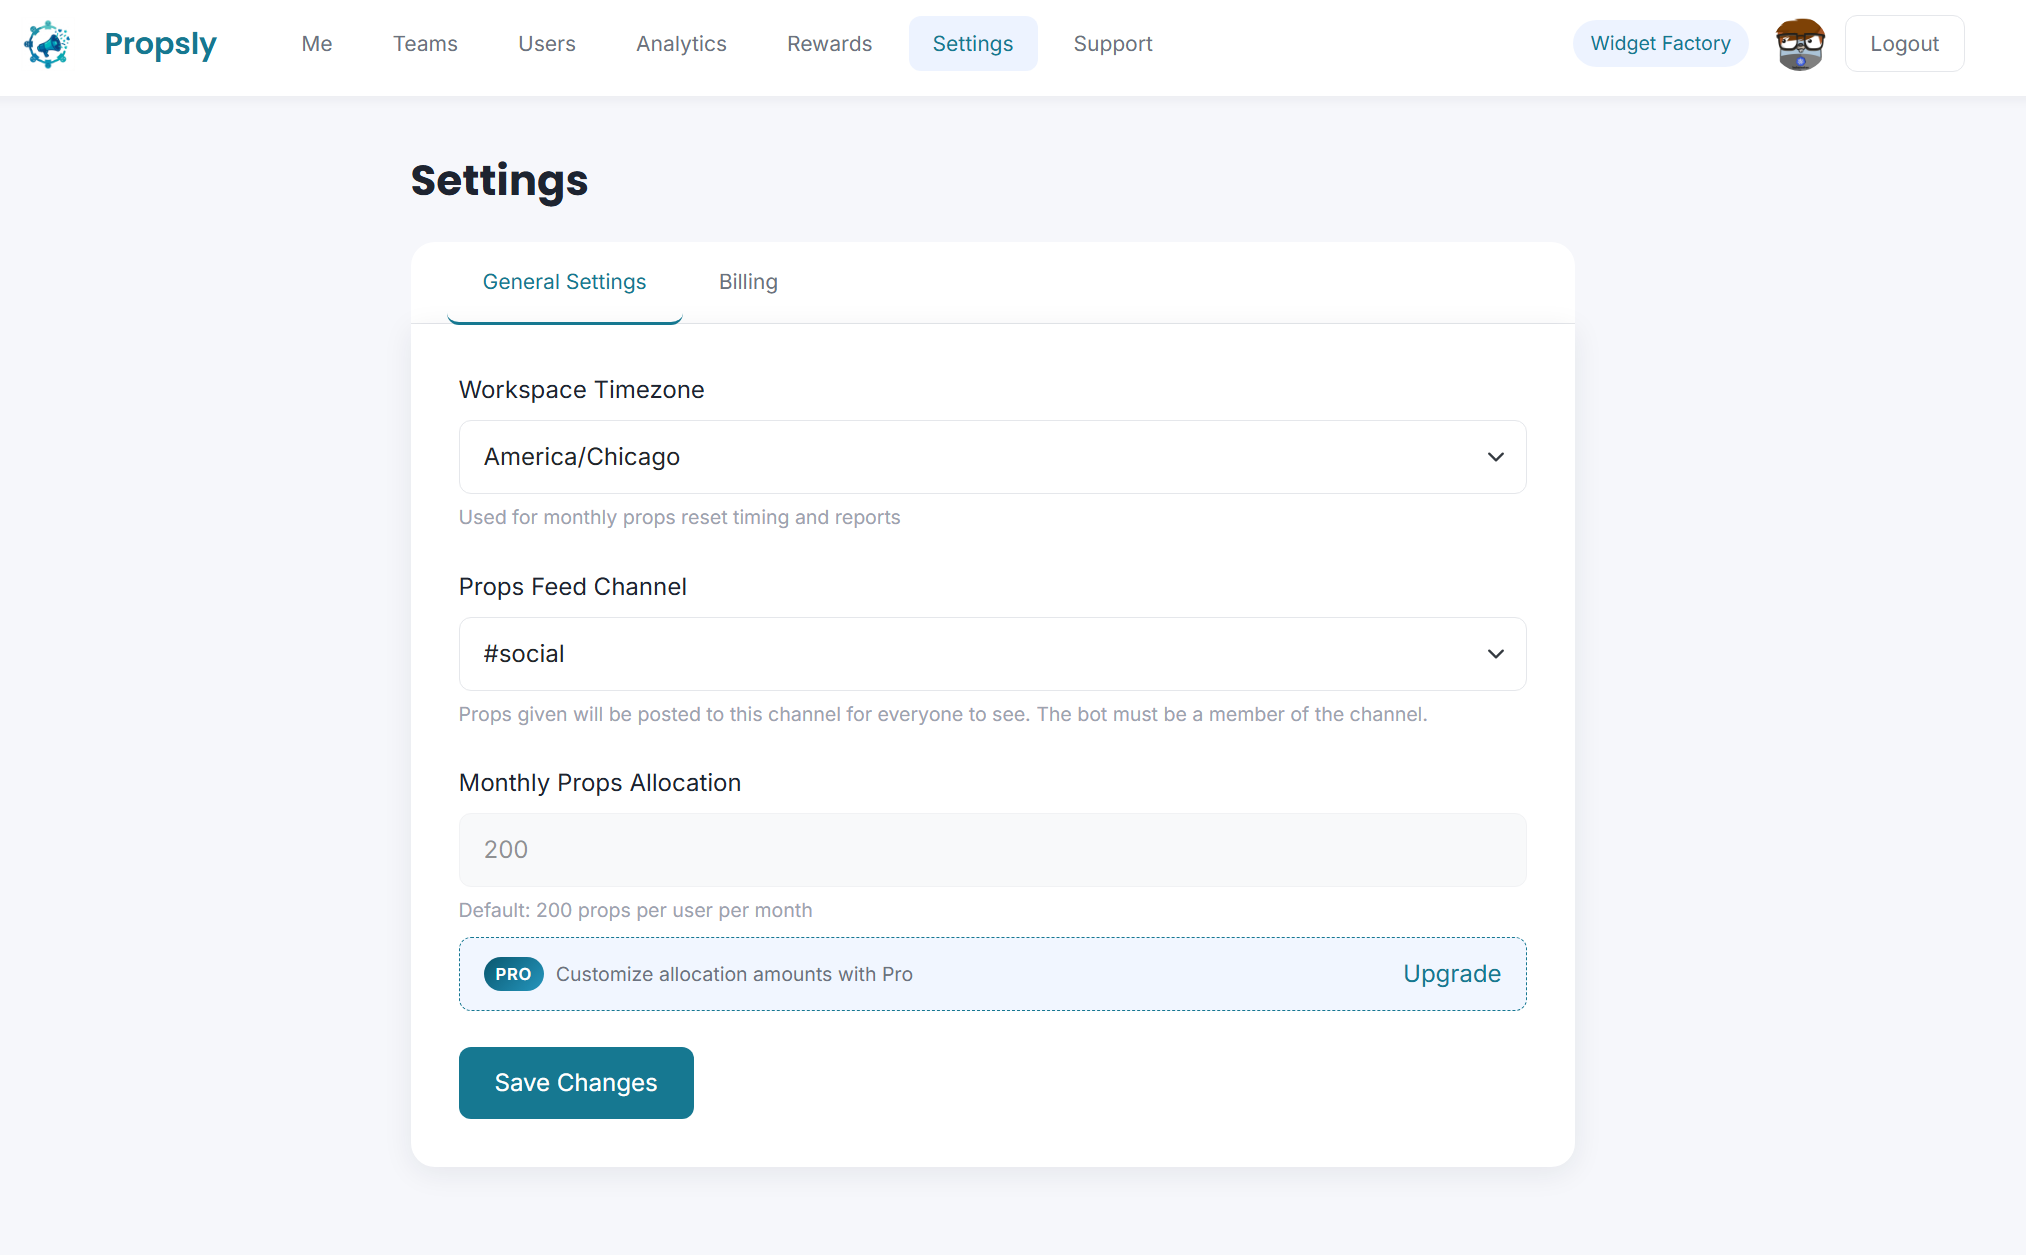Screen dimensions: 2026x1255
Task: Open the Me menu item
Action: click(x=316, y=43)
